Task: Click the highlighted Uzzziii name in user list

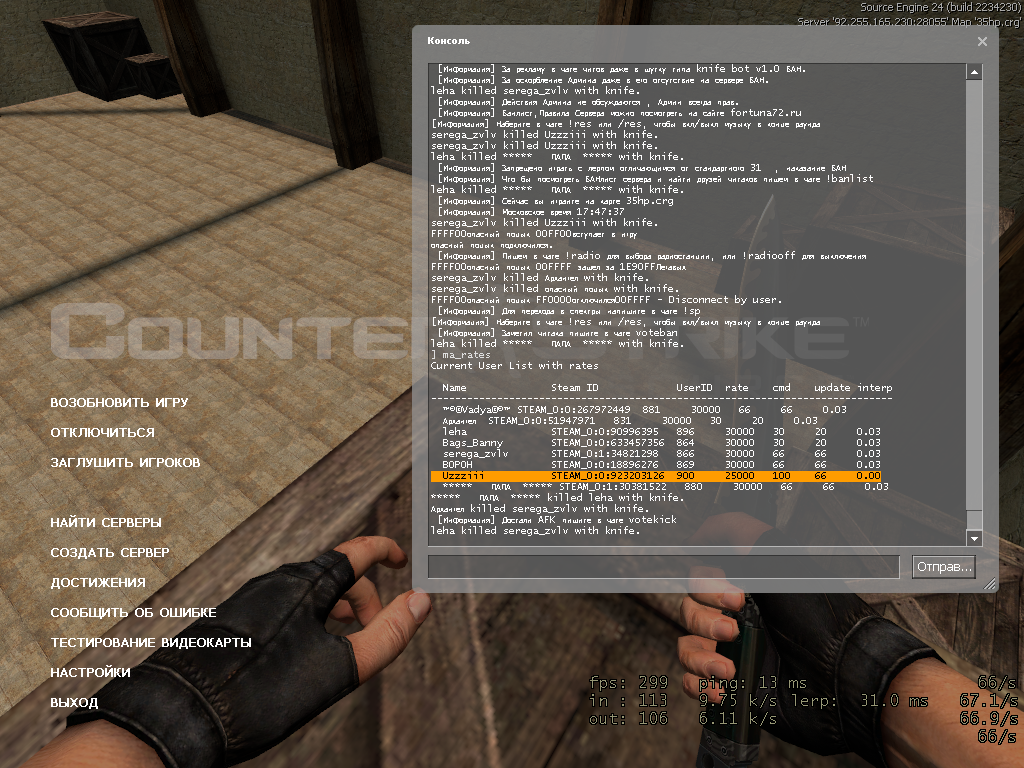Action: pyautogui.click(x=463, y=475)
